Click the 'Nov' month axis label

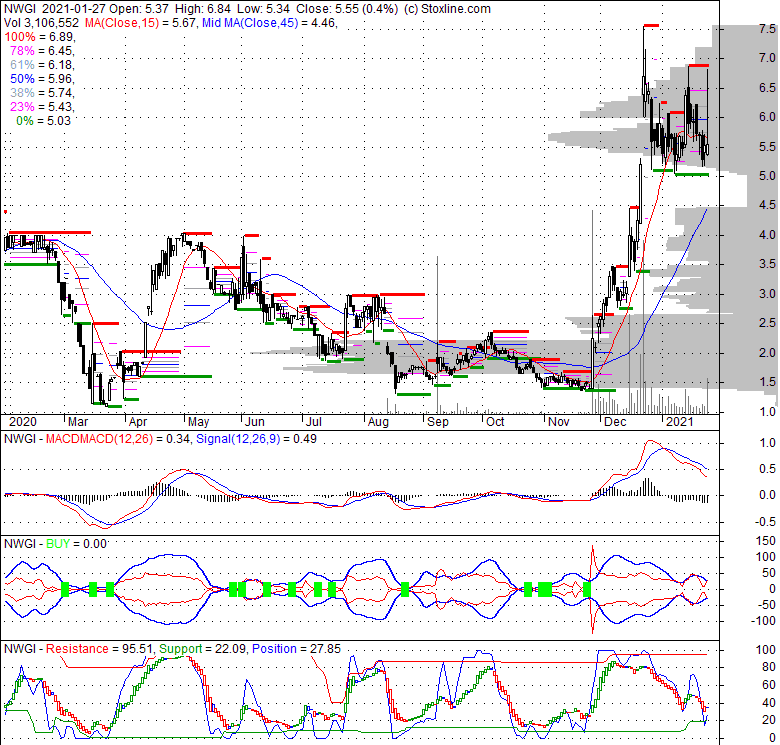click(x=558, y=422)
